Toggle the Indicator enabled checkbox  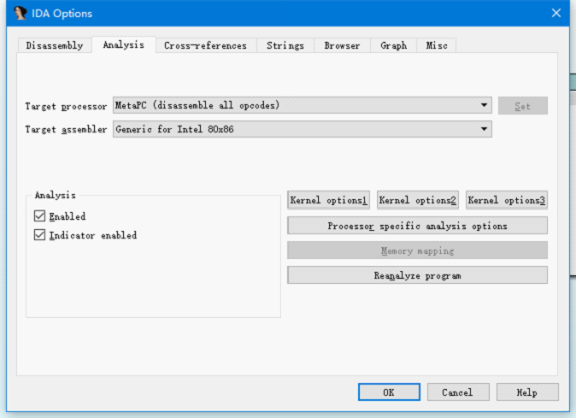point(39,235)
